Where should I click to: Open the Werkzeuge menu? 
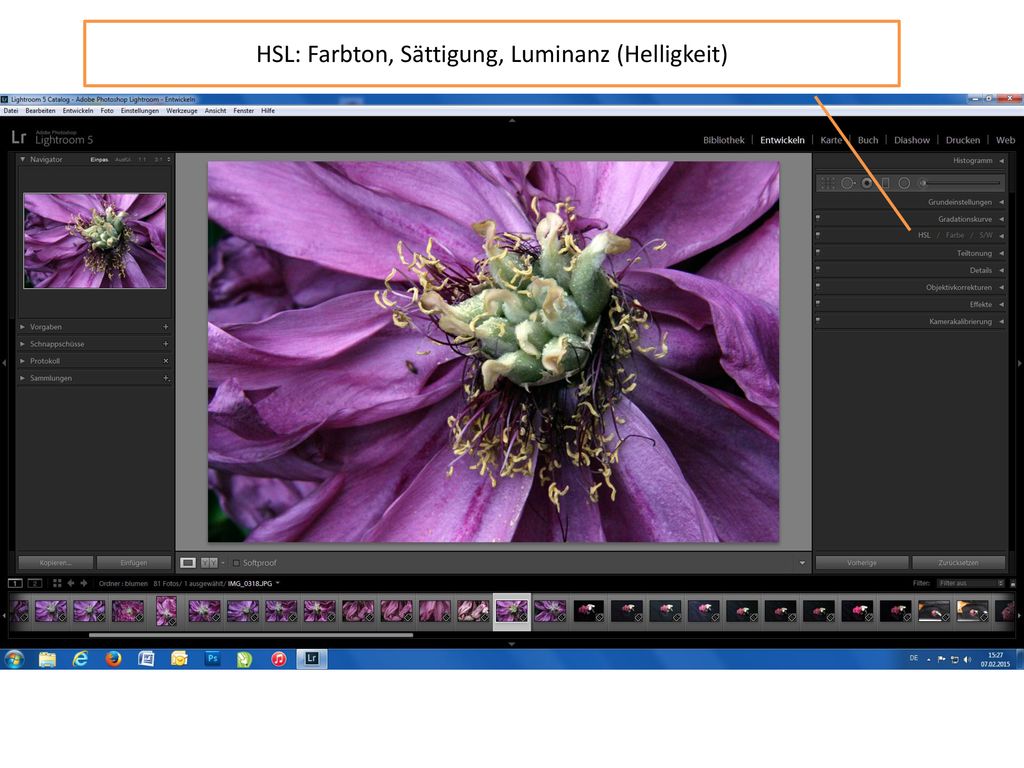[x=182, y=111]
